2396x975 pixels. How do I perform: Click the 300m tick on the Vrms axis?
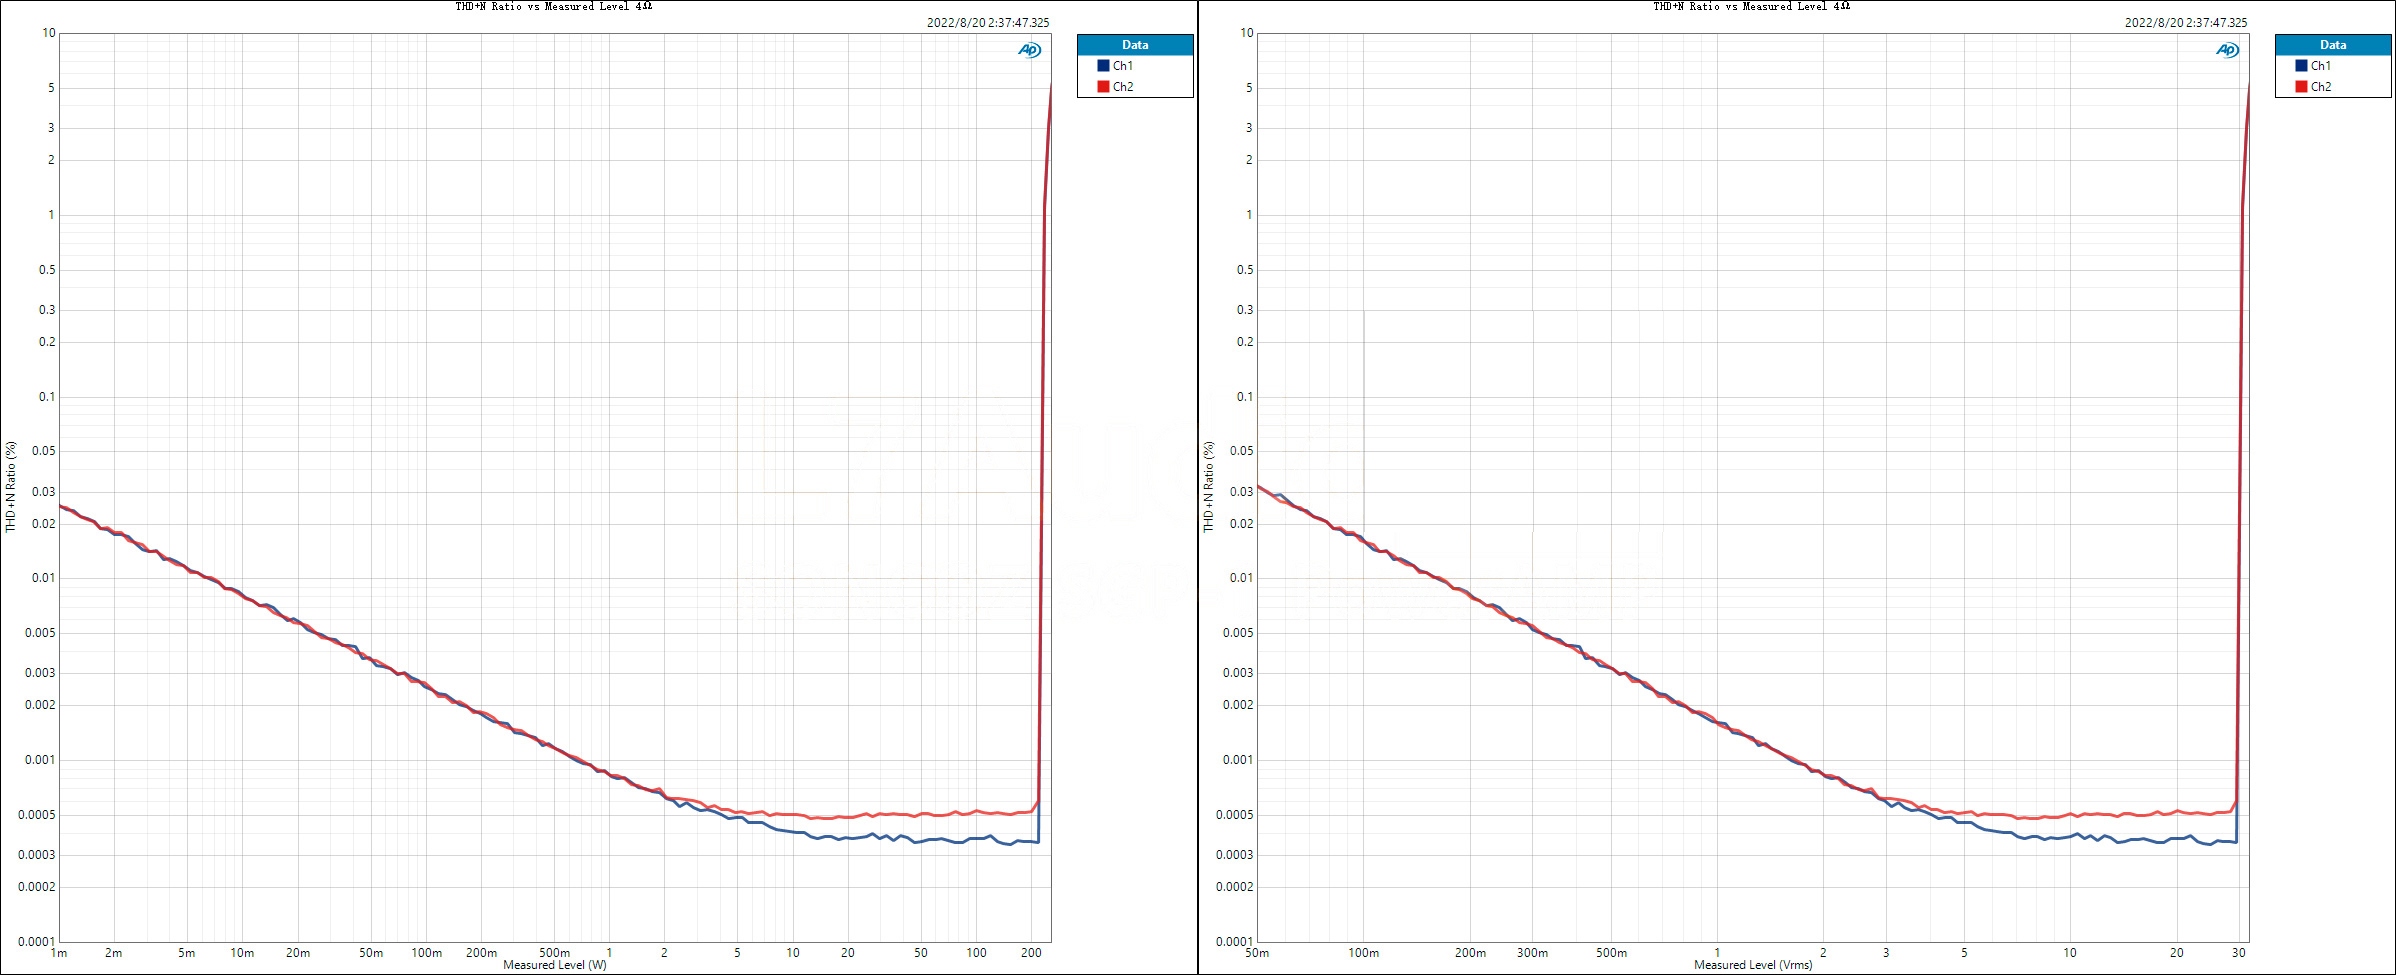click(1532, 953)
